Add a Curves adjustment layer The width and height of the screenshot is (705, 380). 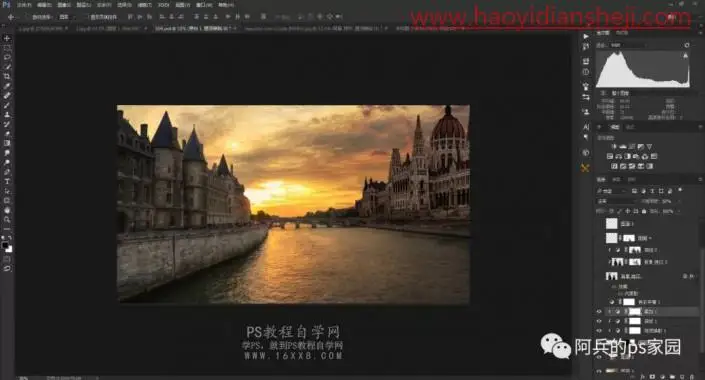633,147
